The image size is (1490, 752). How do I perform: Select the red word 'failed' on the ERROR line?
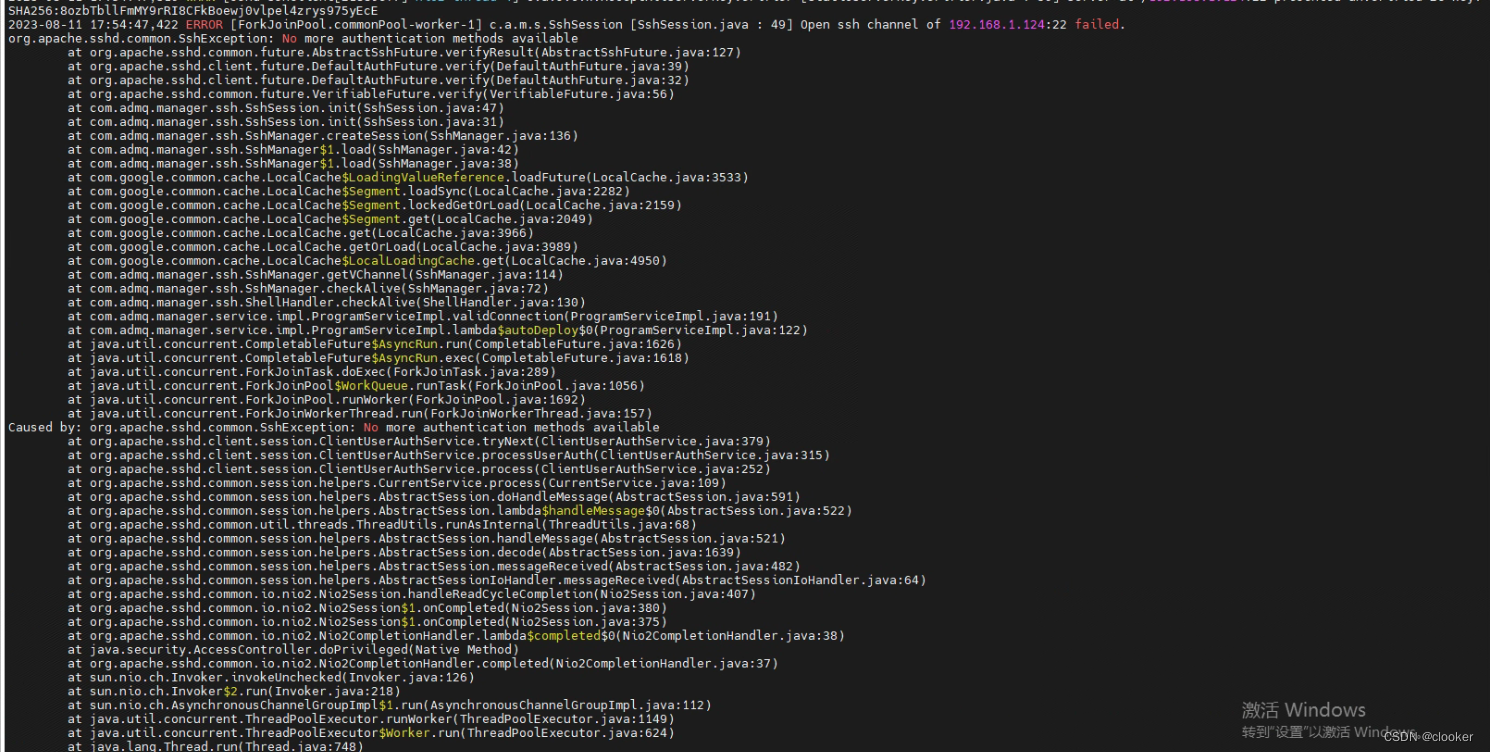tap(1097, 24)
